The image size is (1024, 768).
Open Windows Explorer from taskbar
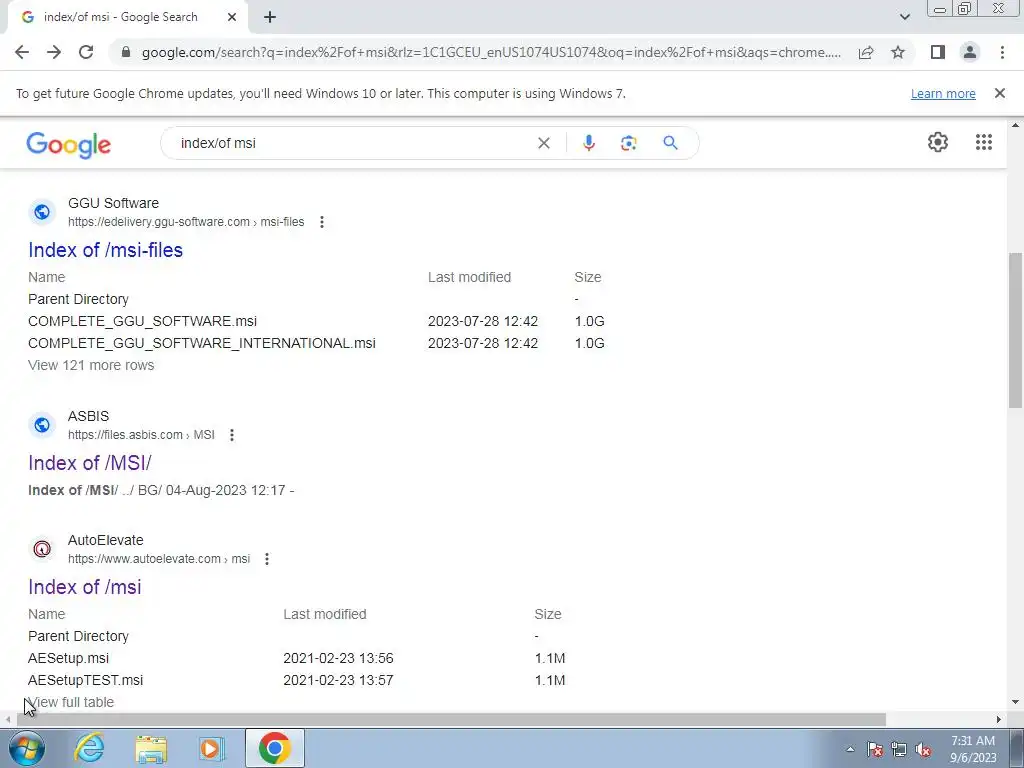pyautogui.click(x=151, y=748)
